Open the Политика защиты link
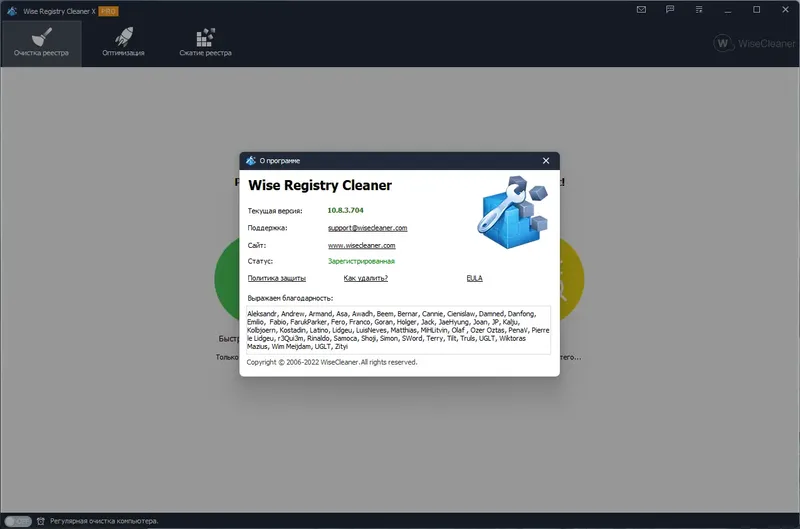The width and height of the screenshot is (800, 529). pyautogui.click(x=277, y=278)
